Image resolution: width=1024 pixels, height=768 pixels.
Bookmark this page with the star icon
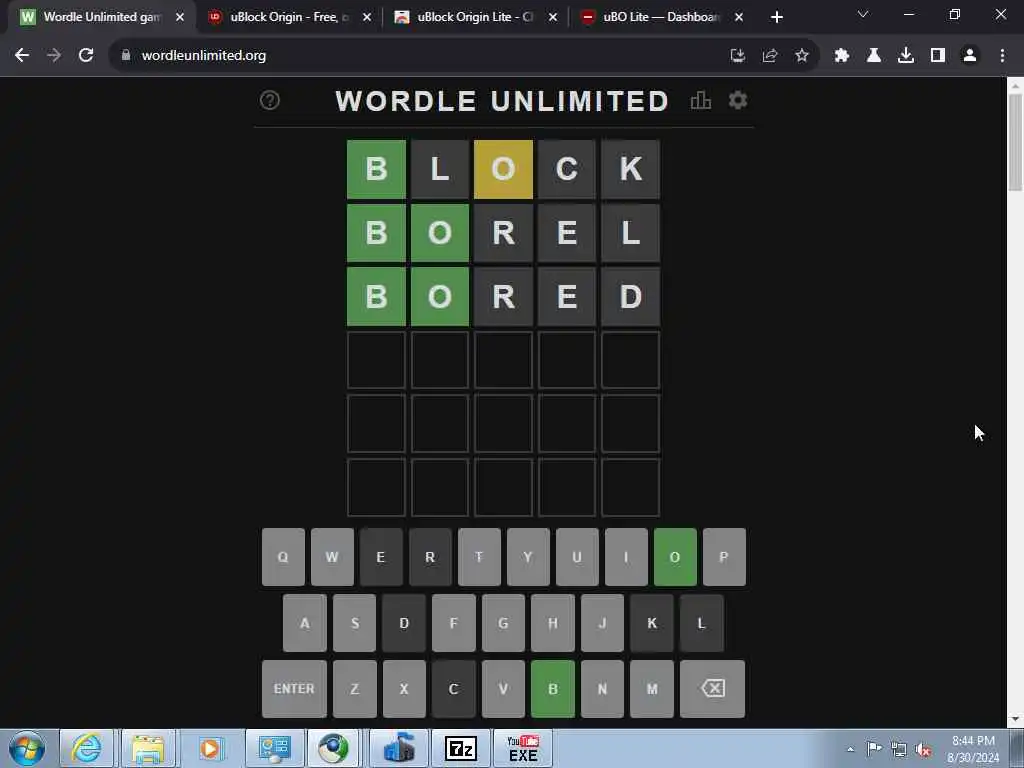(802, 56)
